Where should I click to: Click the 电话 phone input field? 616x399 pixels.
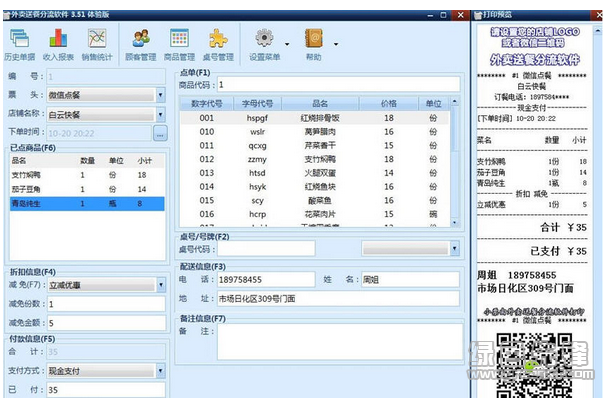point(266,280)
